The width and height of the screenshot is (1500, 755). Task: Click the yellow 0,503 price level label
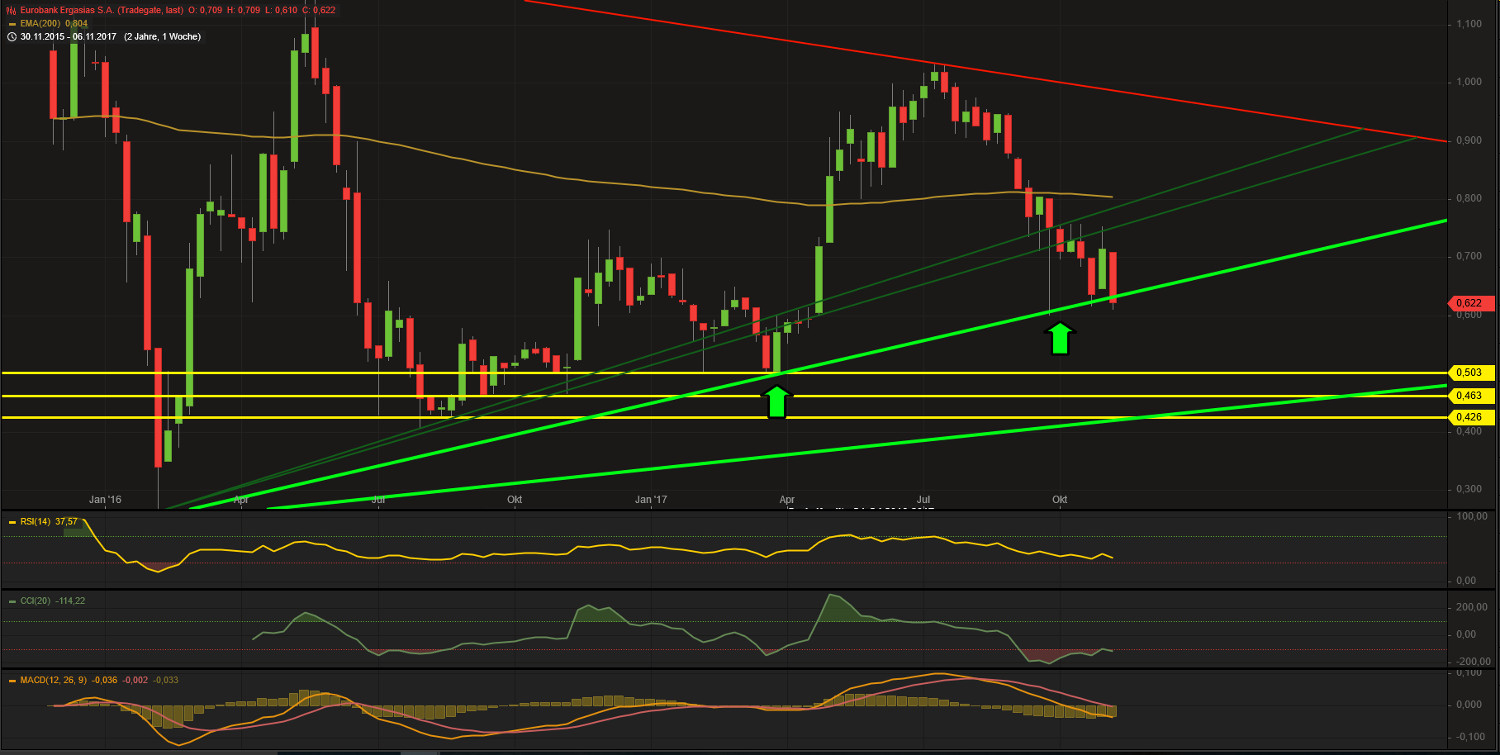click(1470, 372)
